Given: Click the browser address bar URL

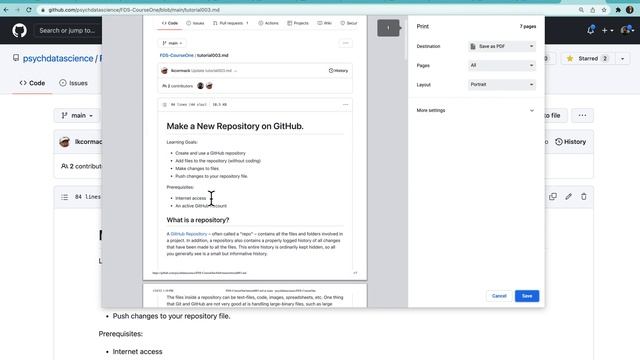Looking at the screenshot, I should coord(134,10).
